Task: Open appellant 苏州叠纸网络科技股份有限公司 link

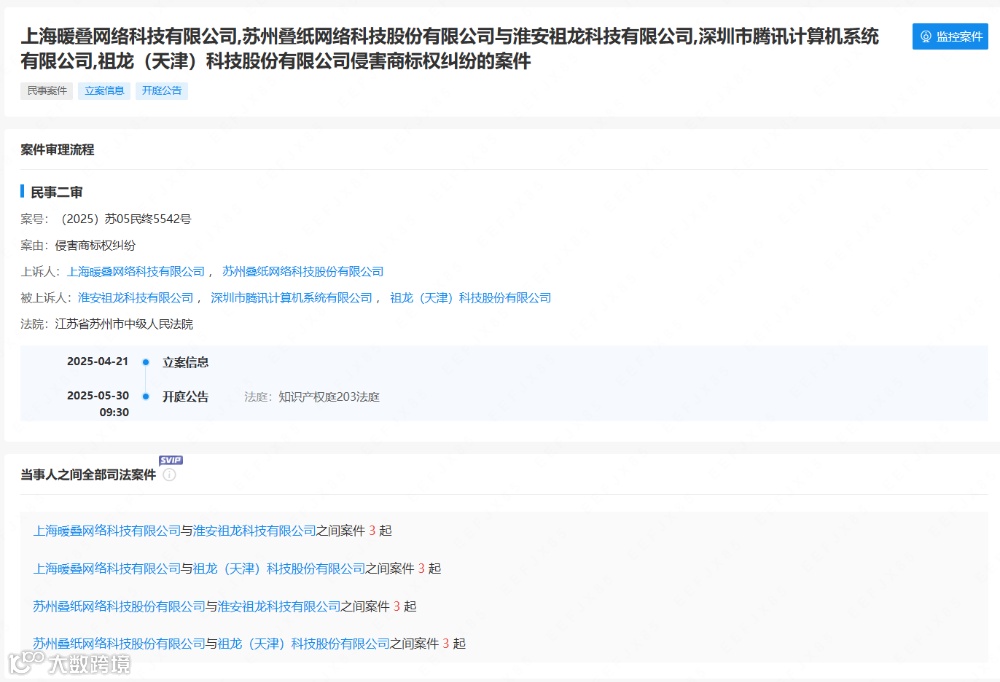Action: click(x=303, y=272)
